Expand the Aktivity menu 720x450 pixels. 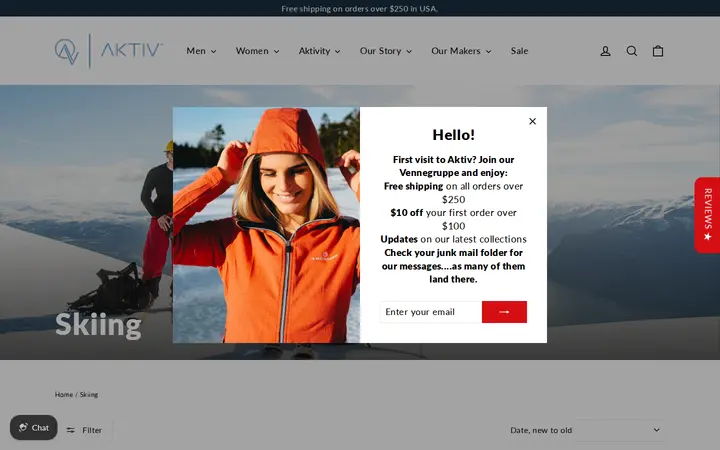point(320,51)
